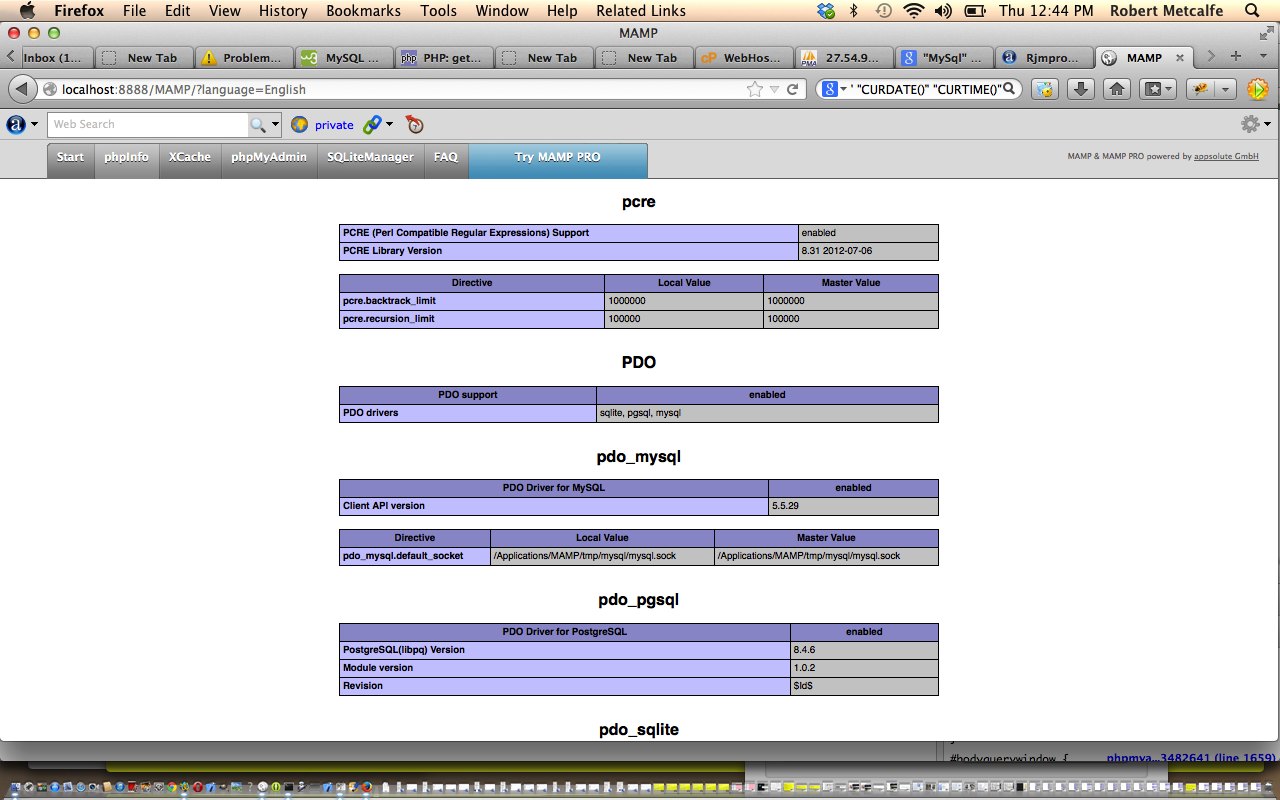
Task: Open phpMyAdmin in MAMP nav
Action: click(269, 158)
